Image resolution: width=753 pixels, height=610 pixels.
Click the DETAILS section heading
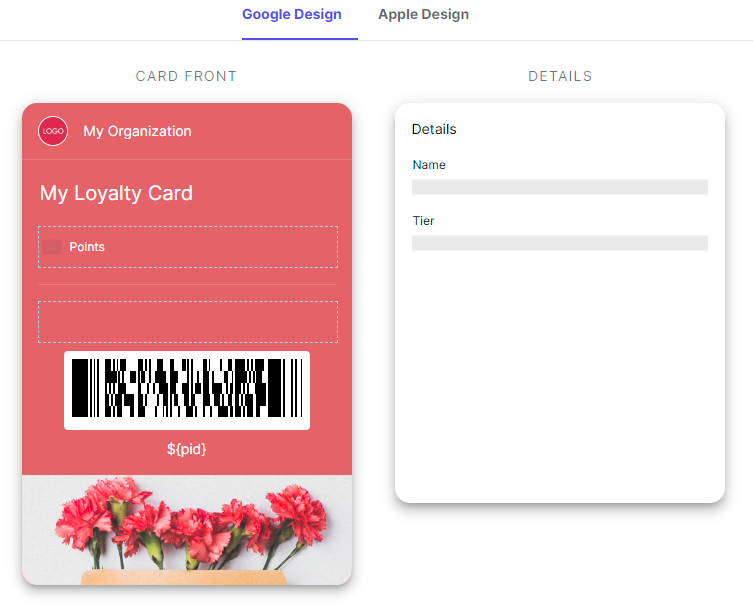[560, 76]
